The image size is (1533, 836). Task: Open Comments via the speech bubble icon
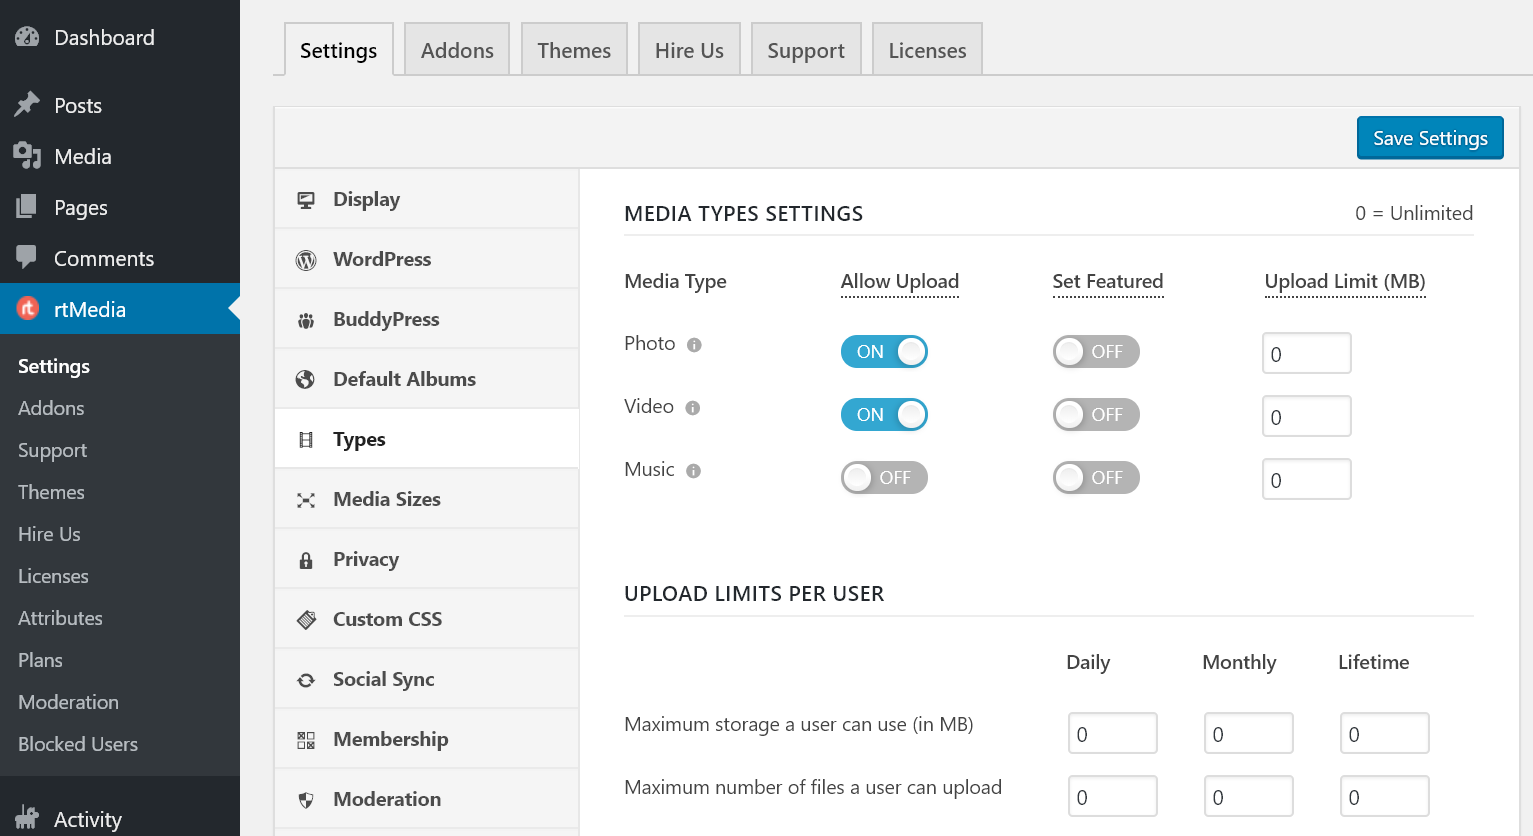26,258
